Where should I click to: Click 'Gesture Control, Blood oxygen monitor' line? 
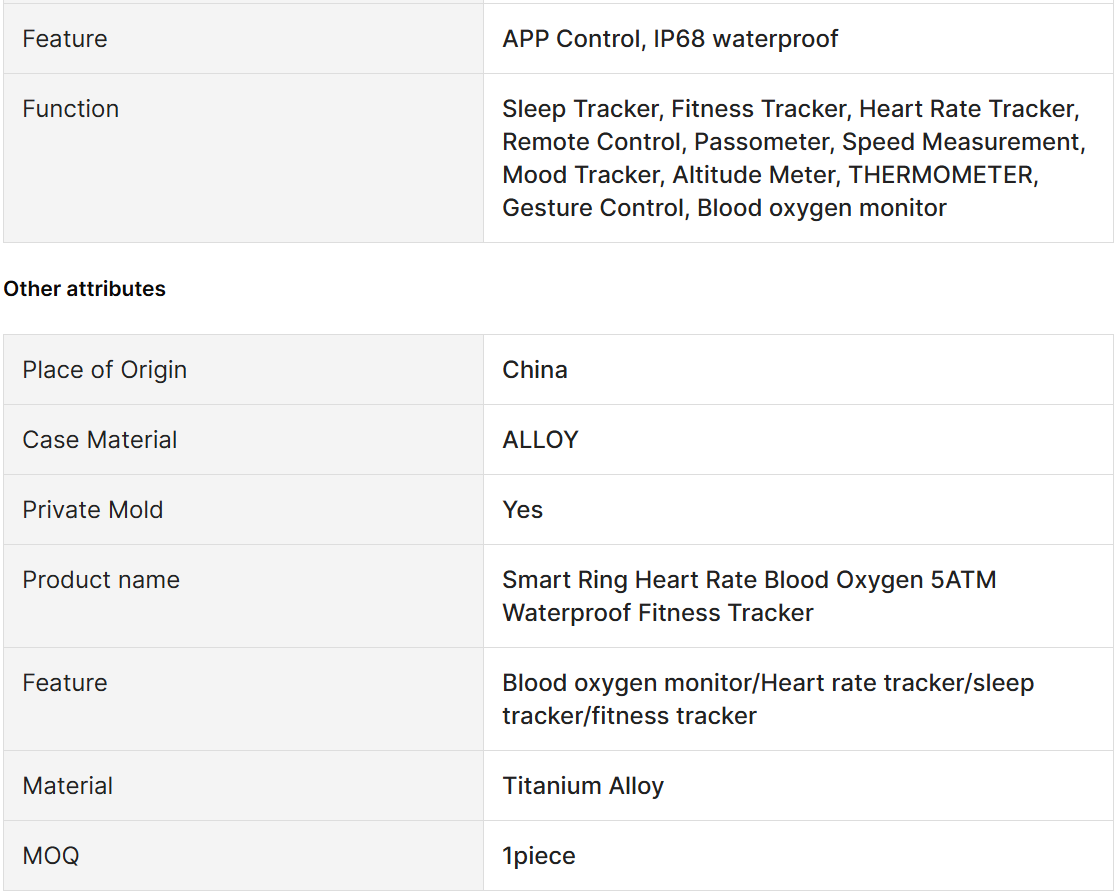pyautogui.click(x=725, y=208)
